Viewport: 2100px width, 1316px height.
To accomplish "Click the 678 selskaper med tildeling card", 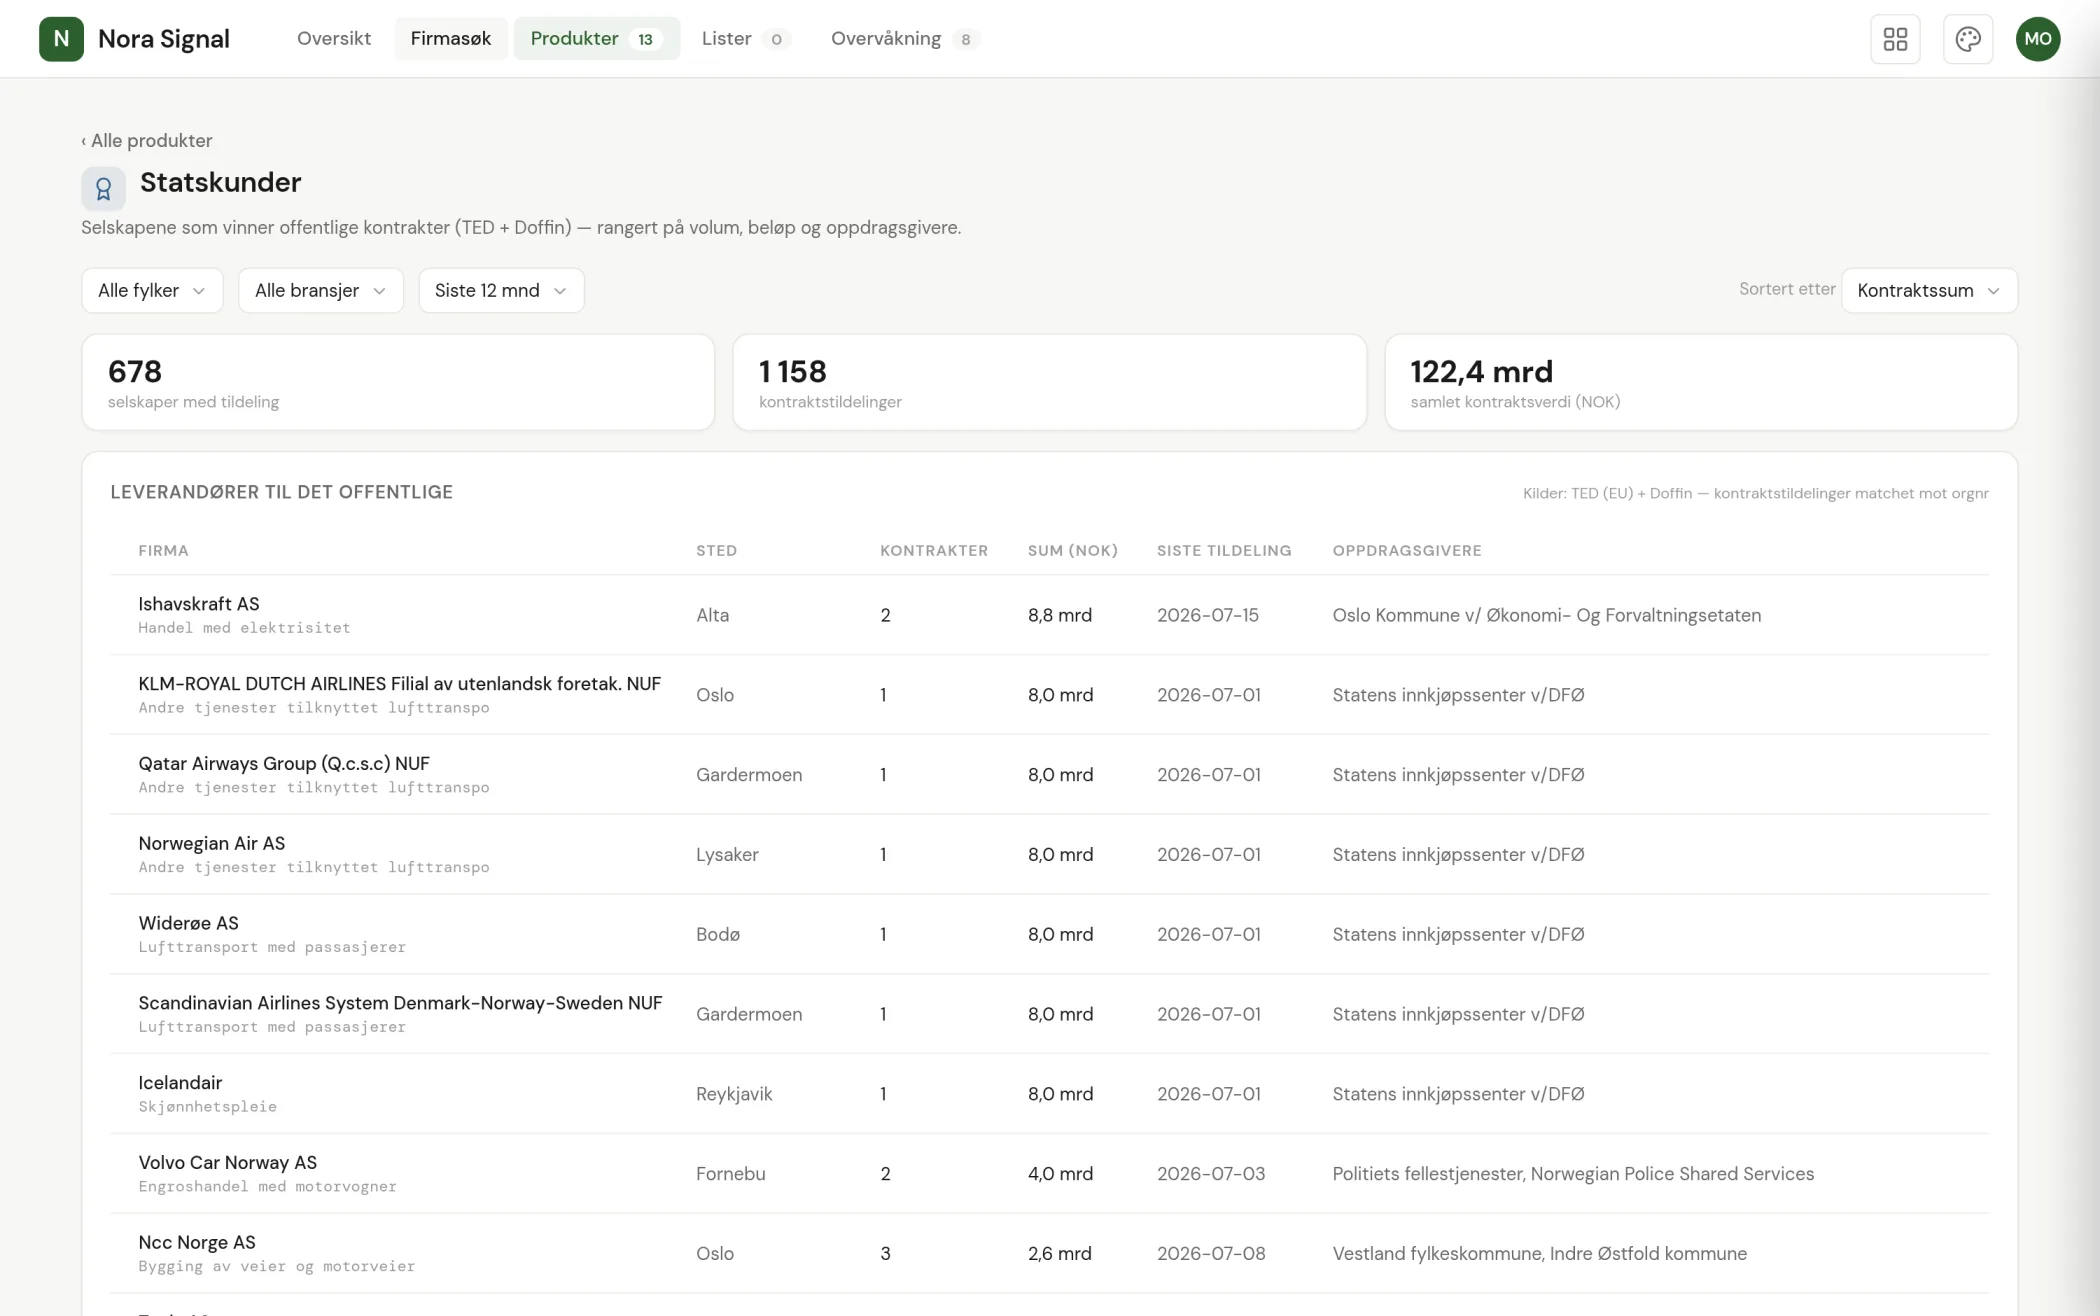I will pos(398,382).
